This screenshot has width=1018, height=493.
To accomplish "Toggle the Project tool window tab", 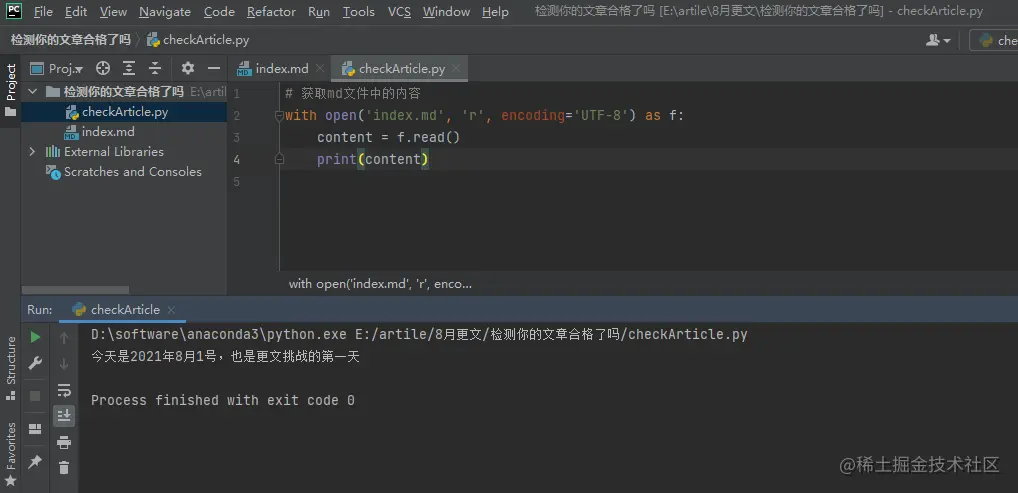I will 10,90.
